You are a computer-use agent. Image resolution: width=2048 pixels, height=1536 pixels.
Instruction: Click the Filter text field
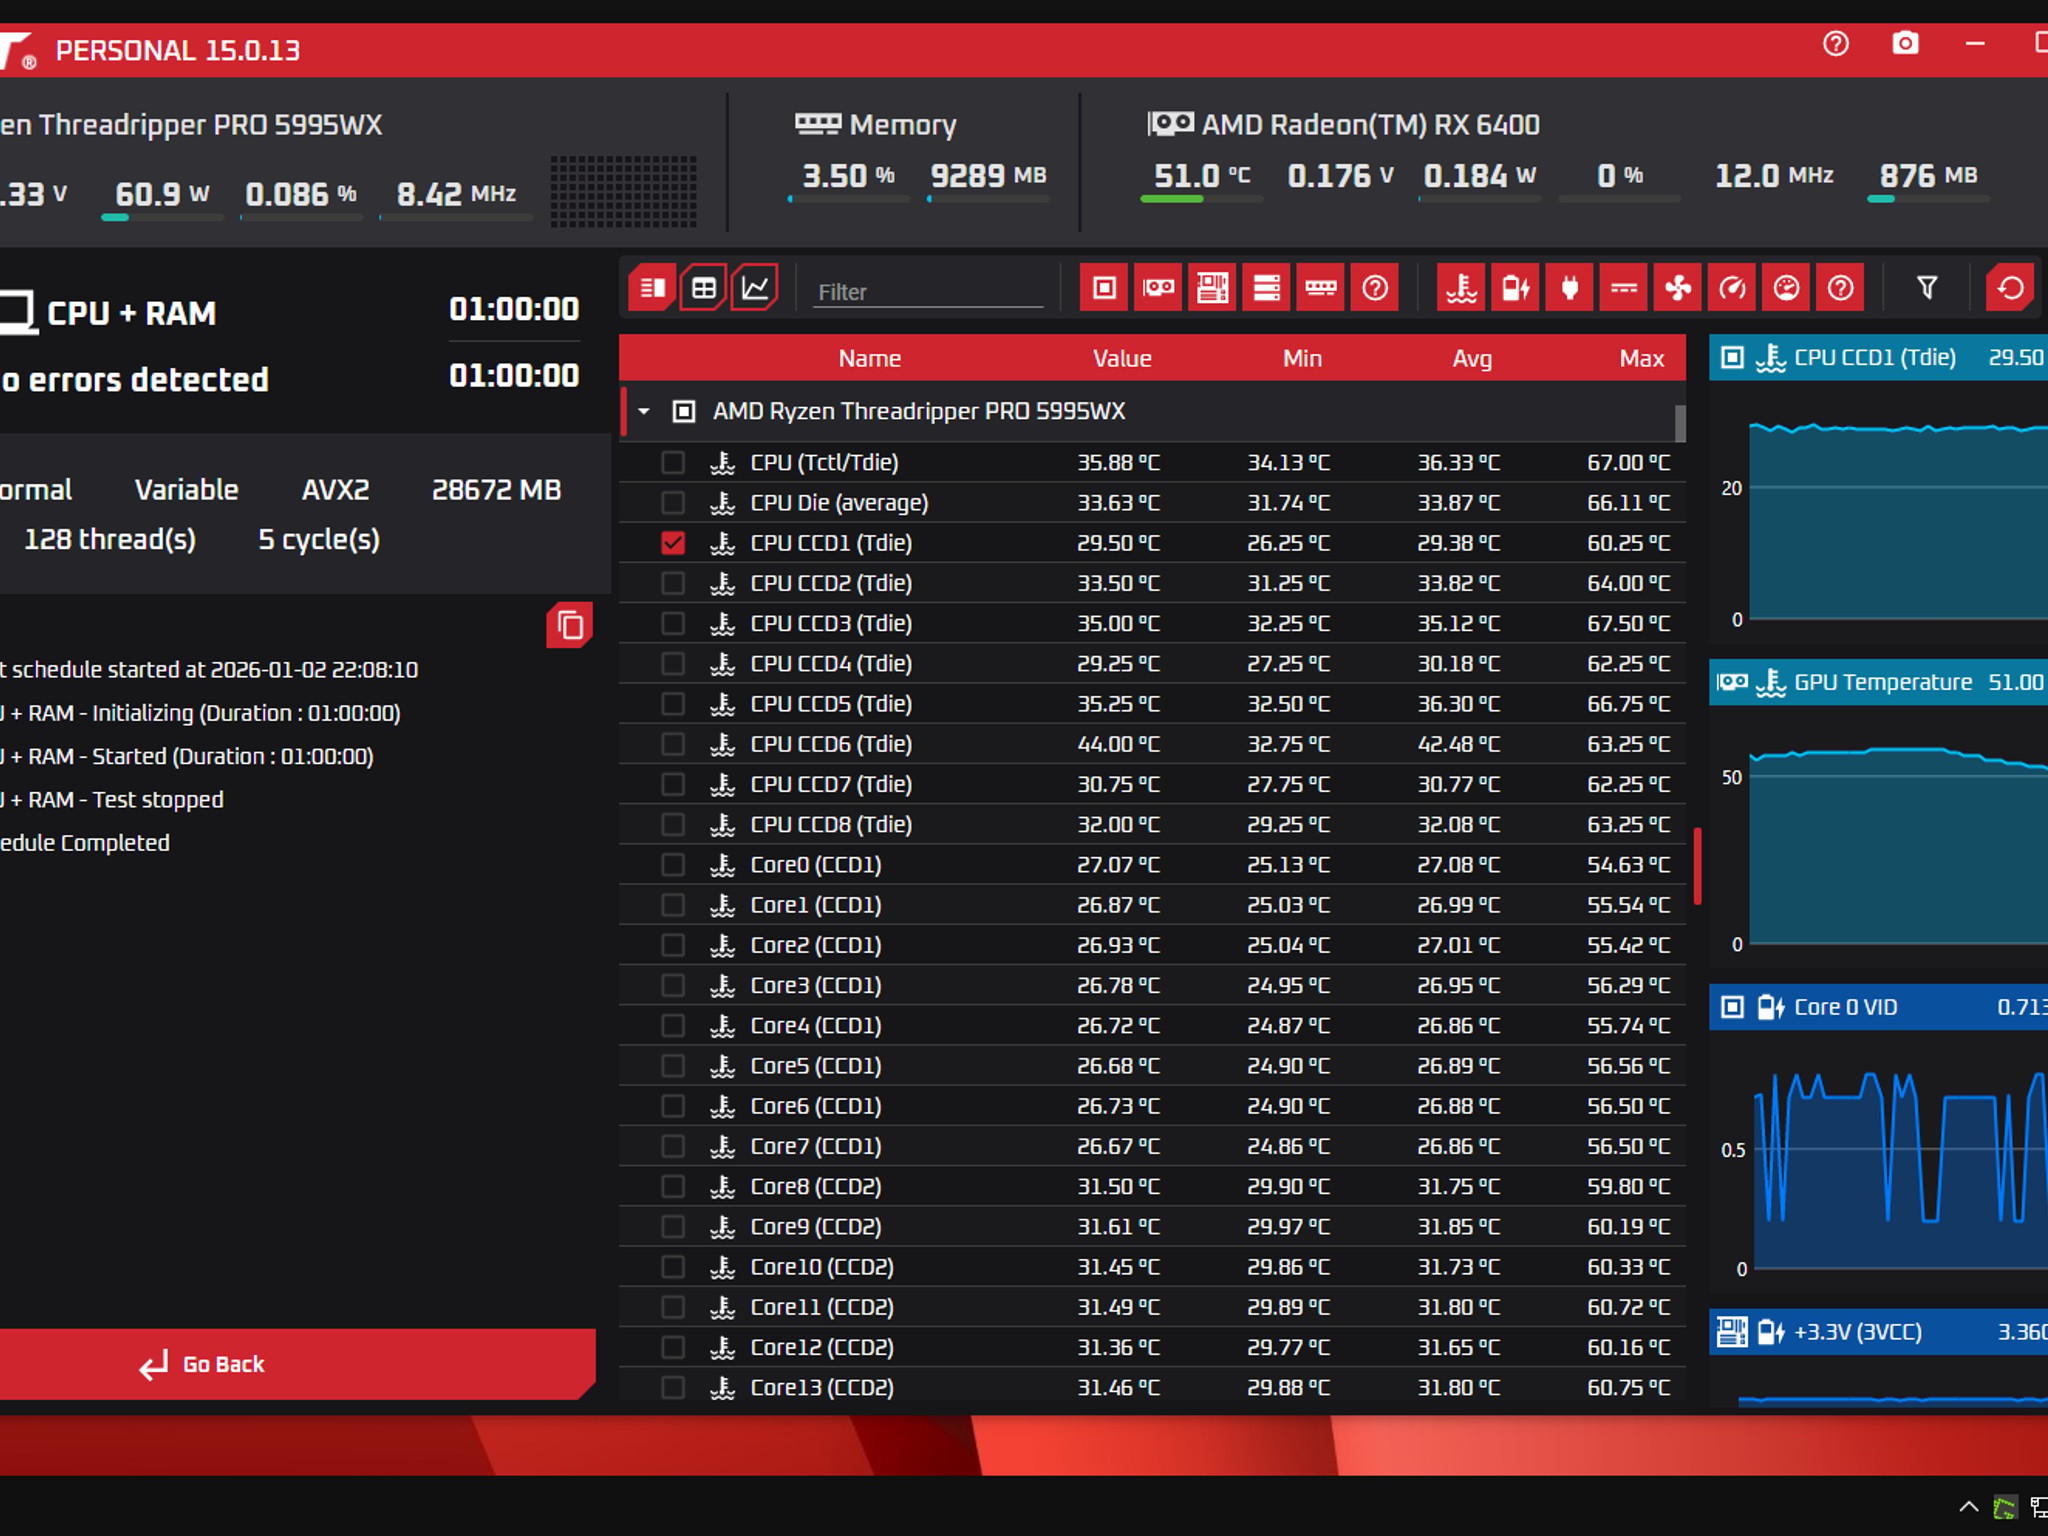coord(928,292)
